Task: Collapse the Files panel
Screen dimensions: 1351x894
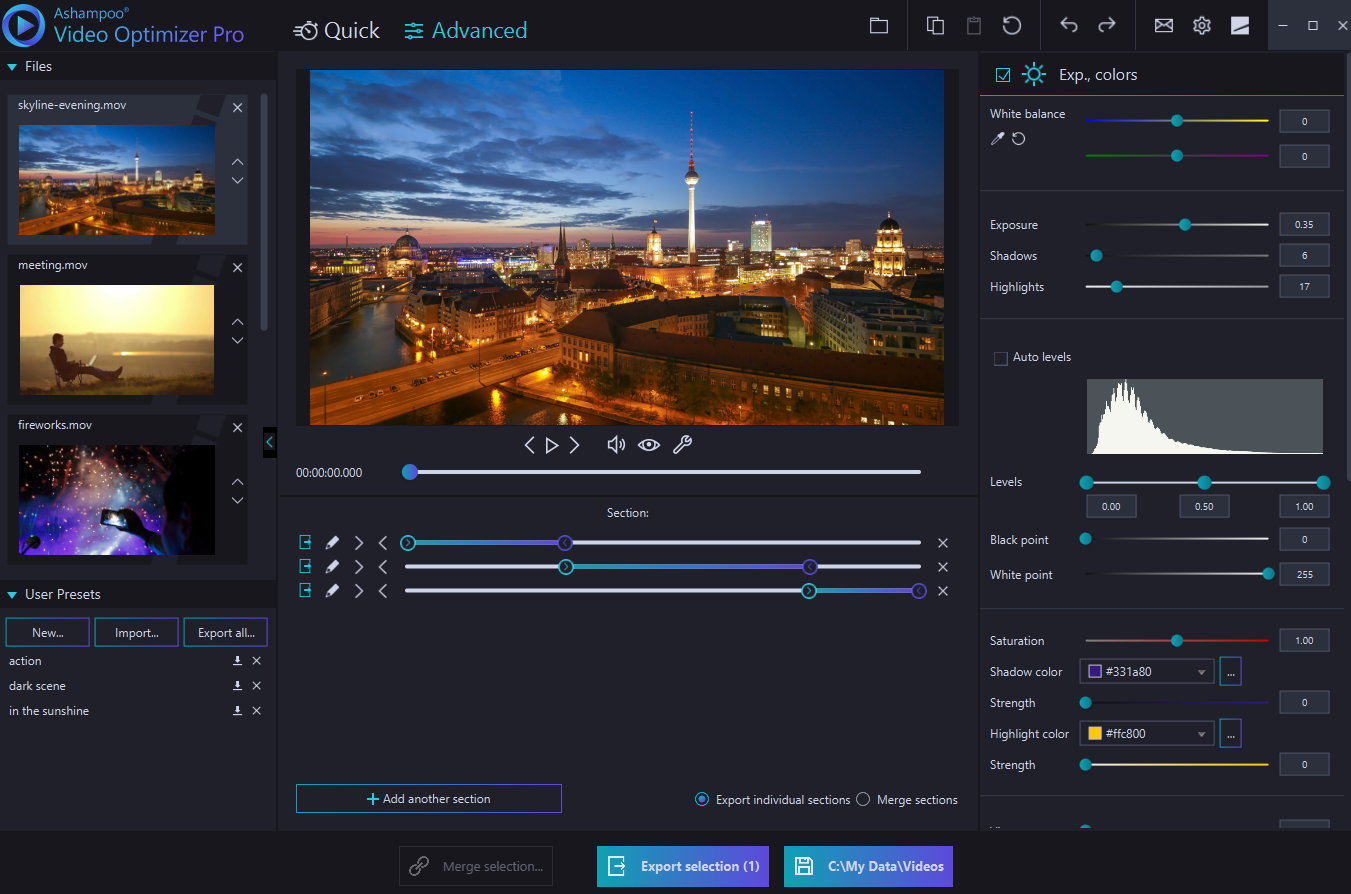Action: 11,66
